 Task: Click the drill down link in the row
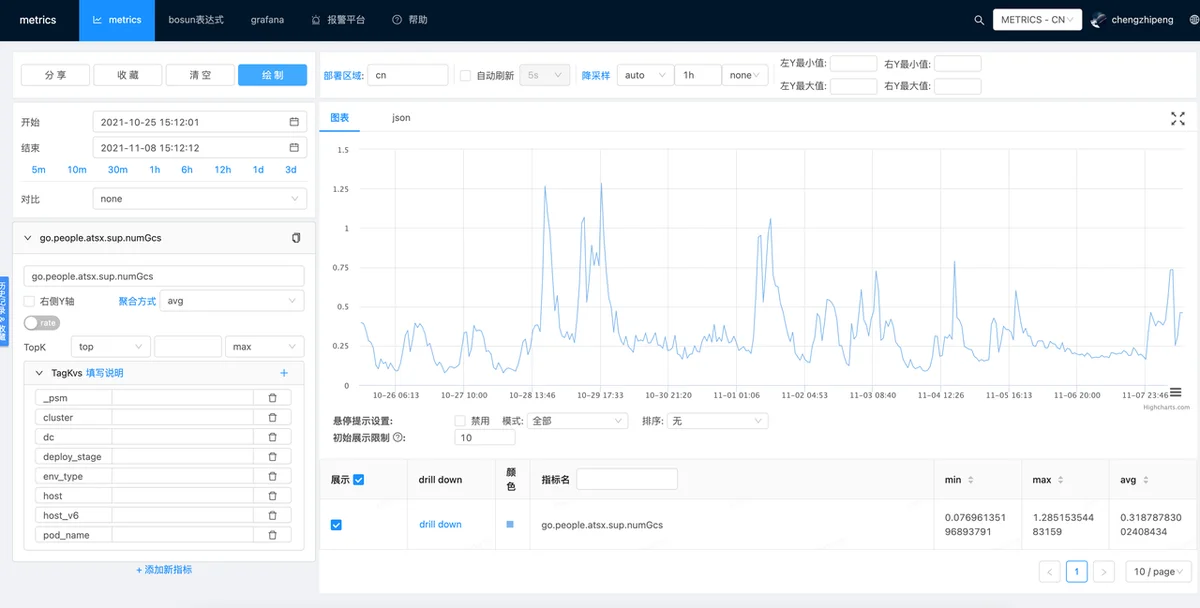tap(440, 525)
